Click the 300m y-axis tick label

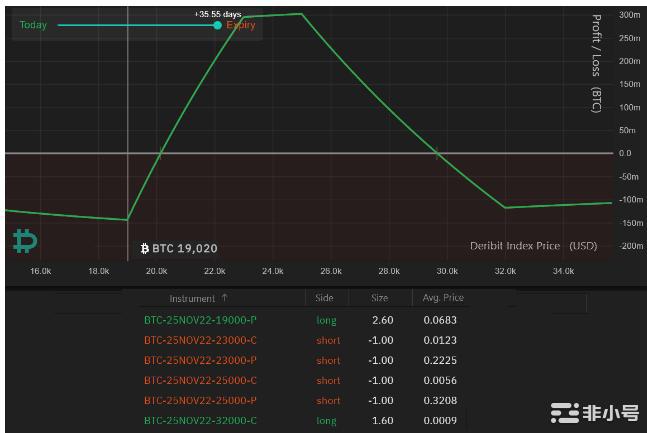coord(629,15)
